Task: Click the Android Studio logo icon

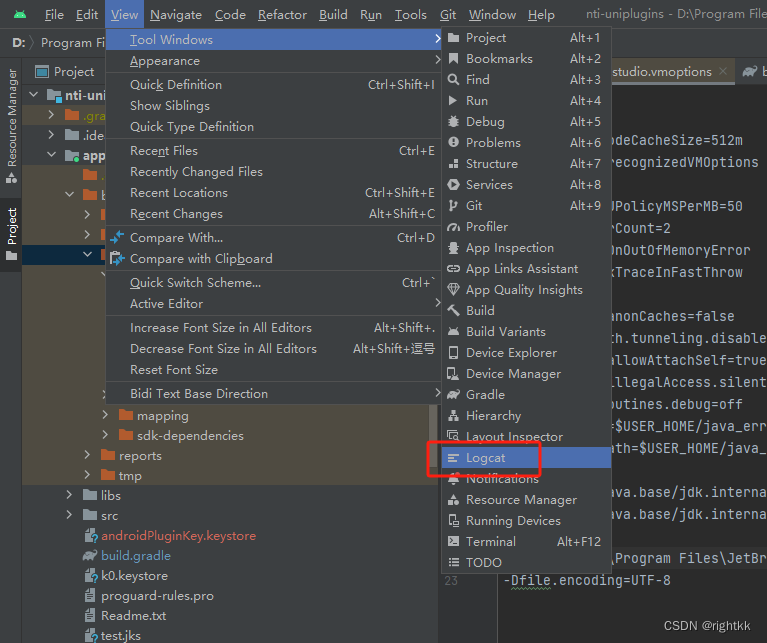Action: (20, 15)
